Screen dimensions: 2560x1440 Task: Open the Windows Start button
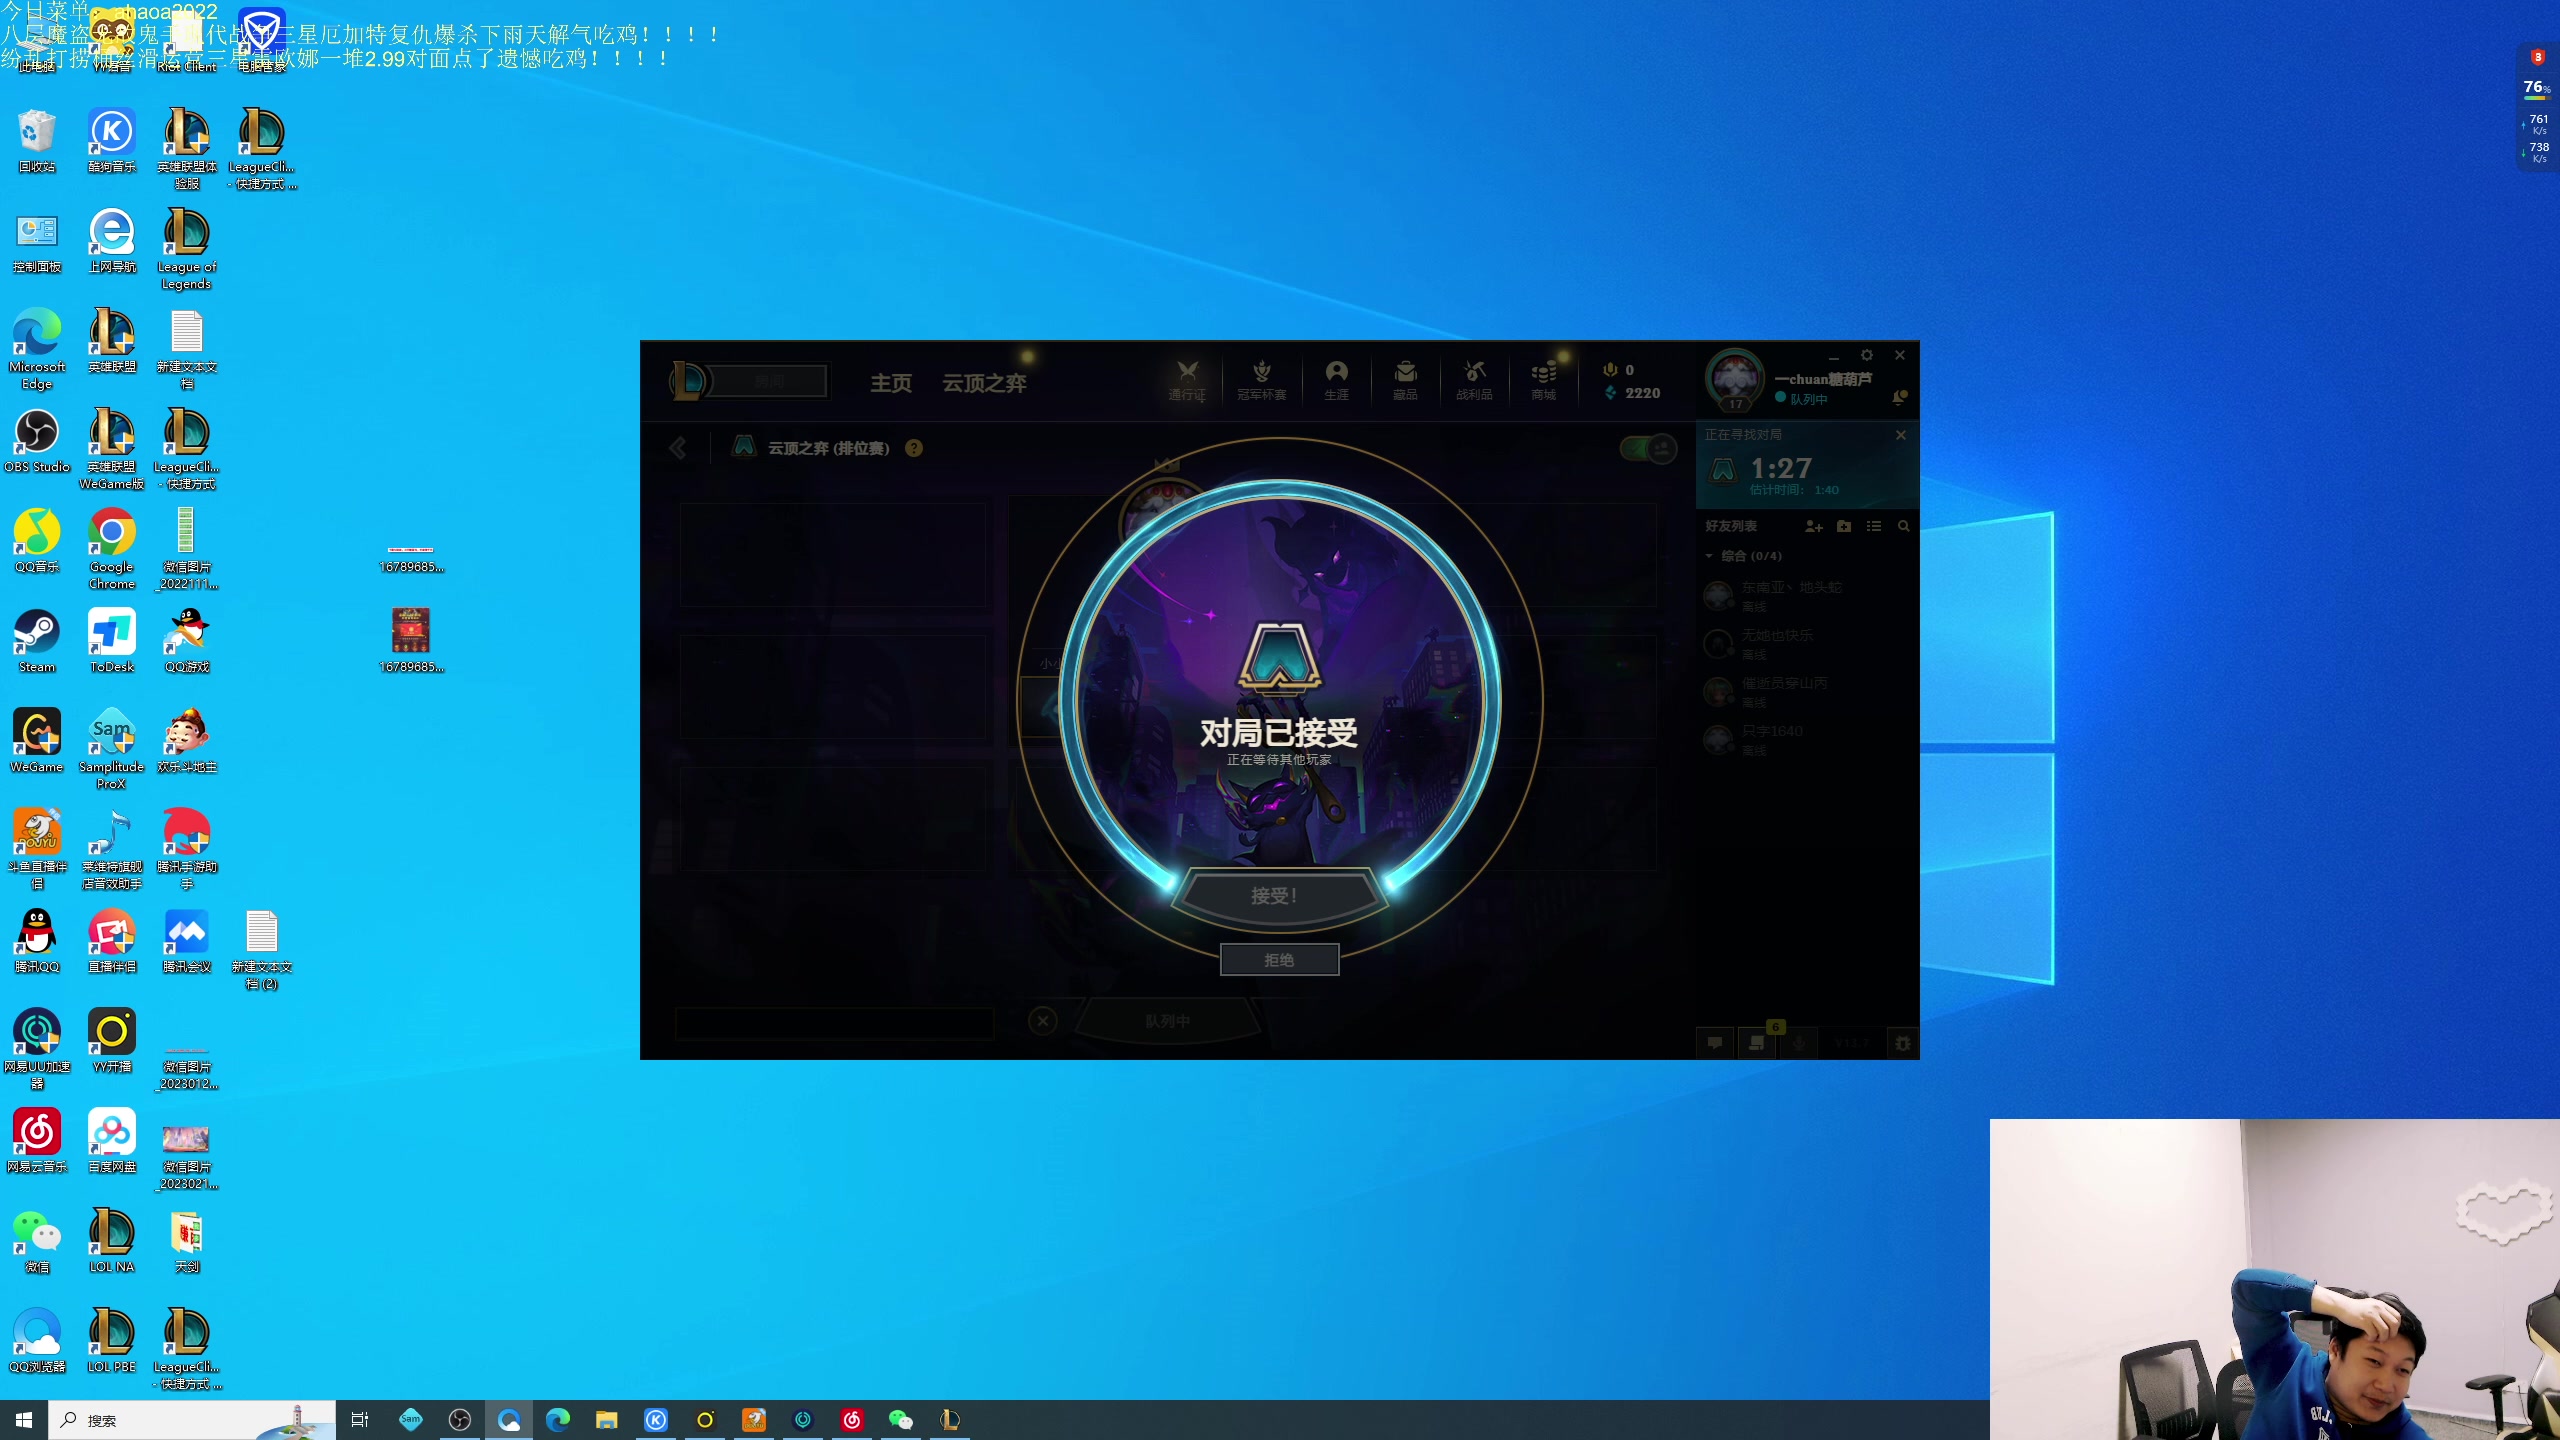coord(24,1420)
